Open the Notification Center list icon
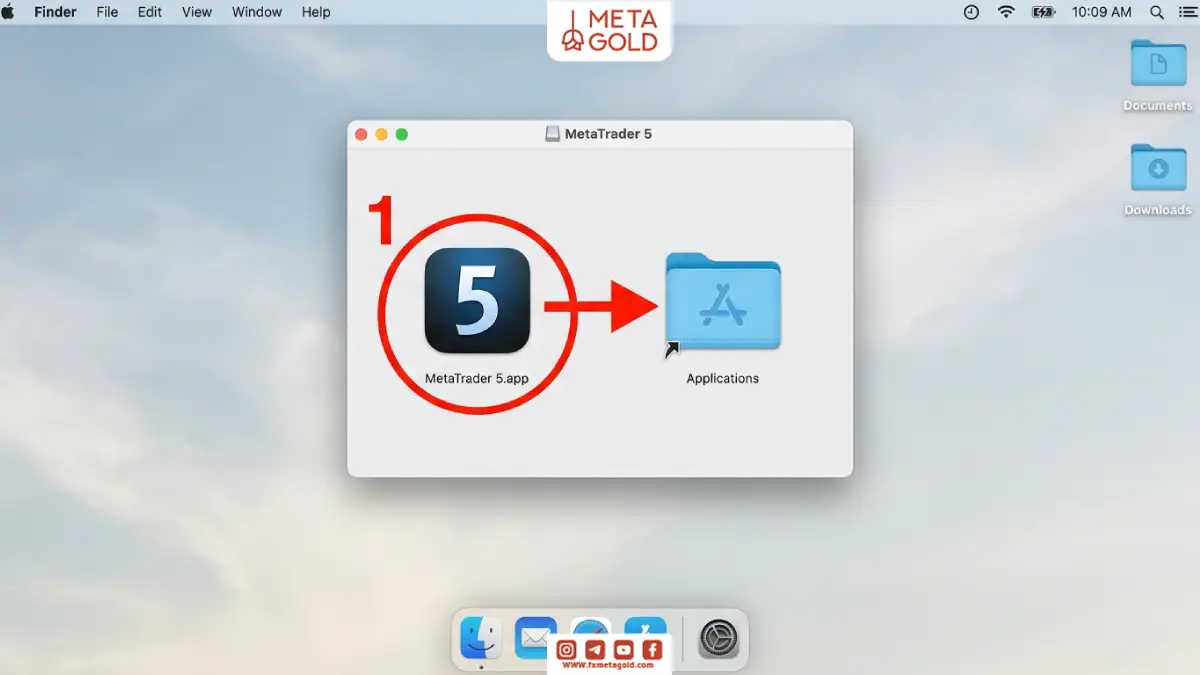Screen dimensions: 1200x675 [x=1188, y=12]
